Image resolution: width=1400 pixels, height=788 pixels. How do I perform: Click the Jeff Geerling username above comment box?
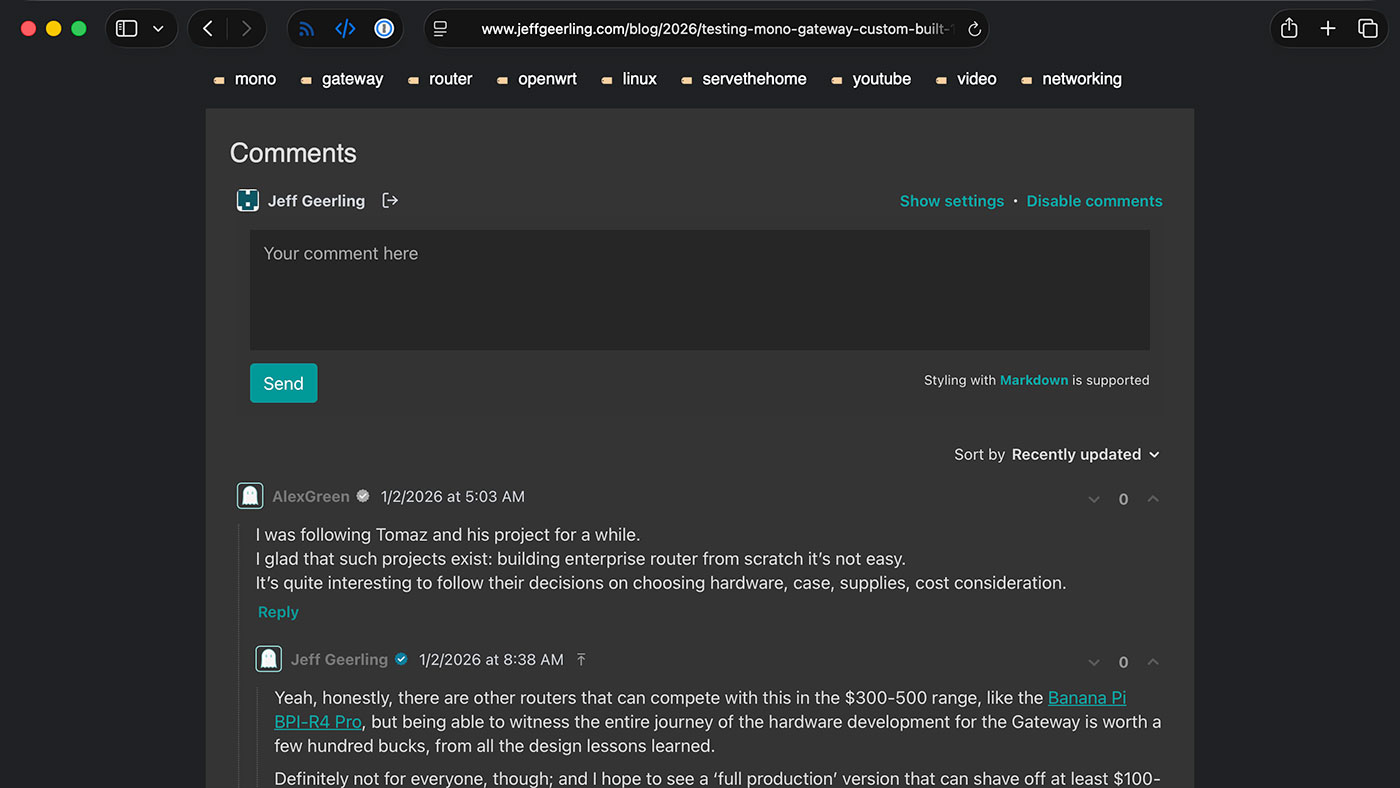pos(316,201)
